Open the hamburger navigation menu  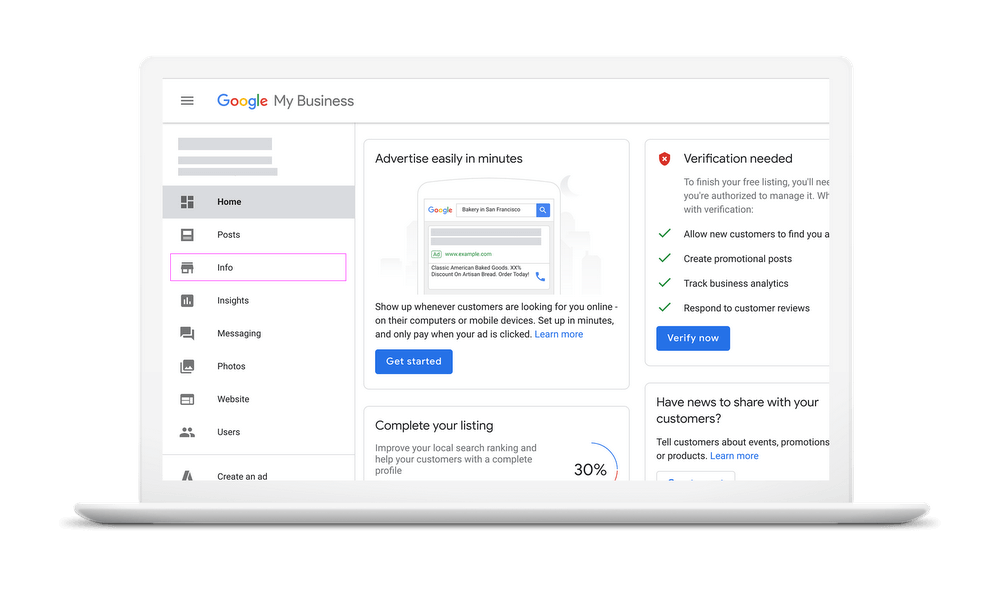187,101
